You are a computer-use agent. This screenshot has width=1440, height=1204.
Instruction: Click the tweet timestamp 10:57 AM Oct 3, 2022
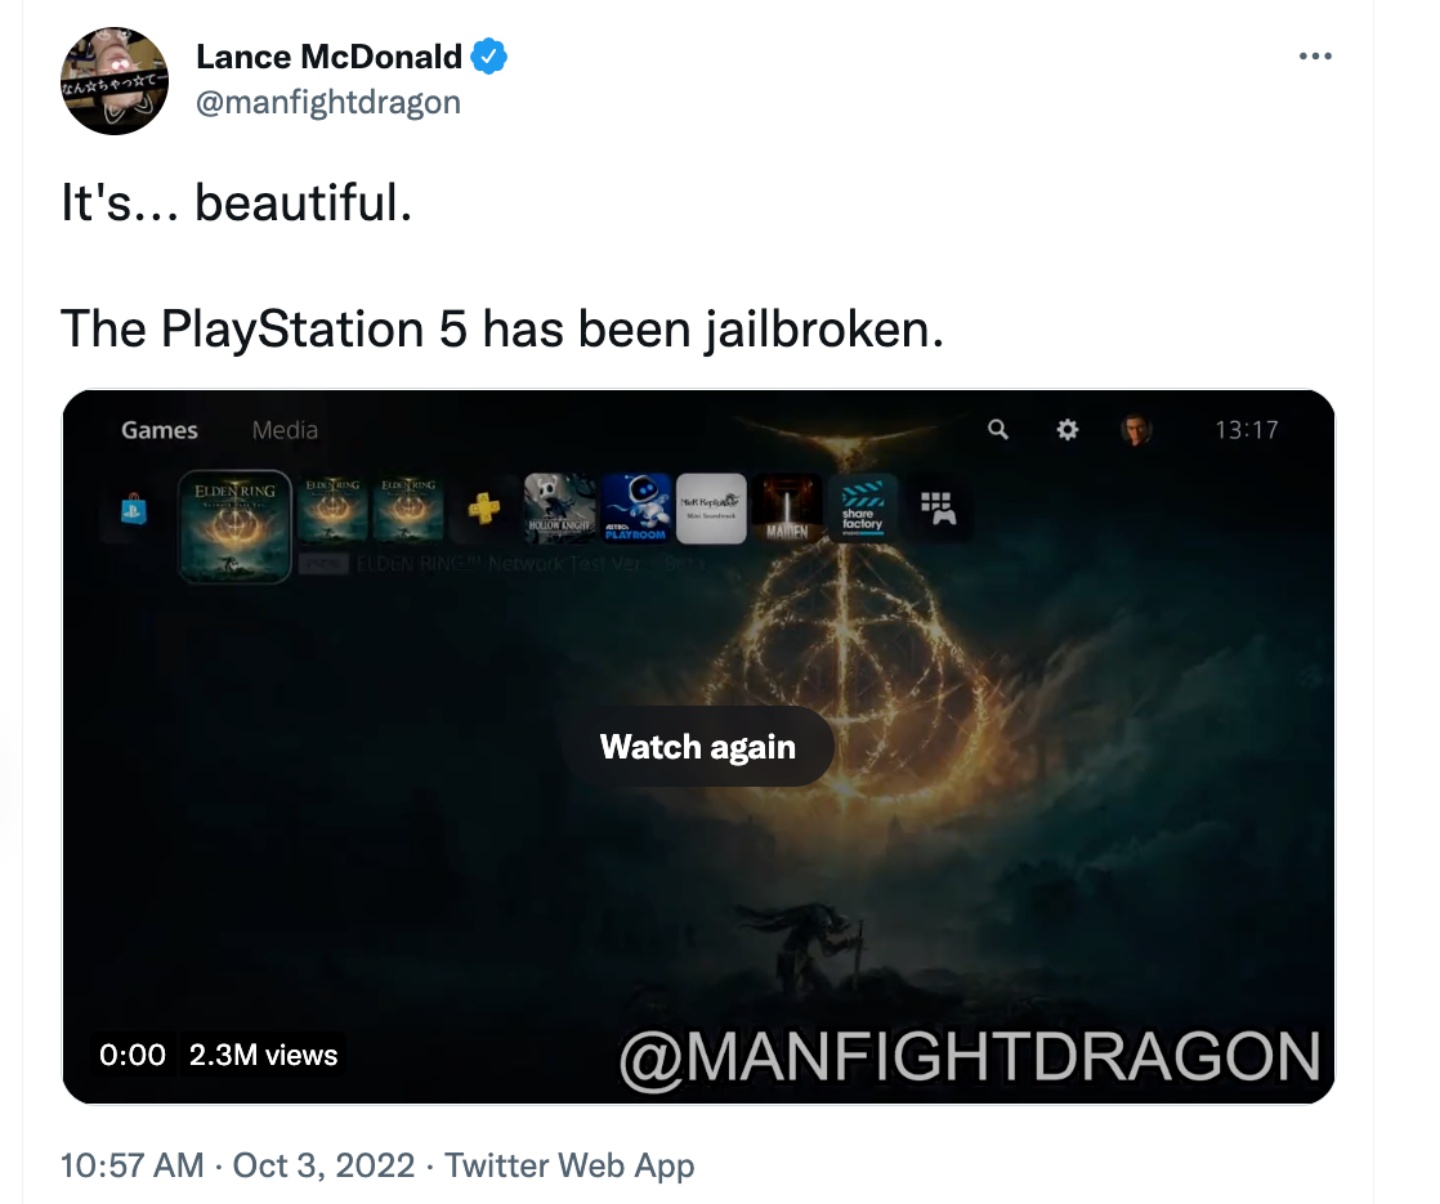(237, 1166)
